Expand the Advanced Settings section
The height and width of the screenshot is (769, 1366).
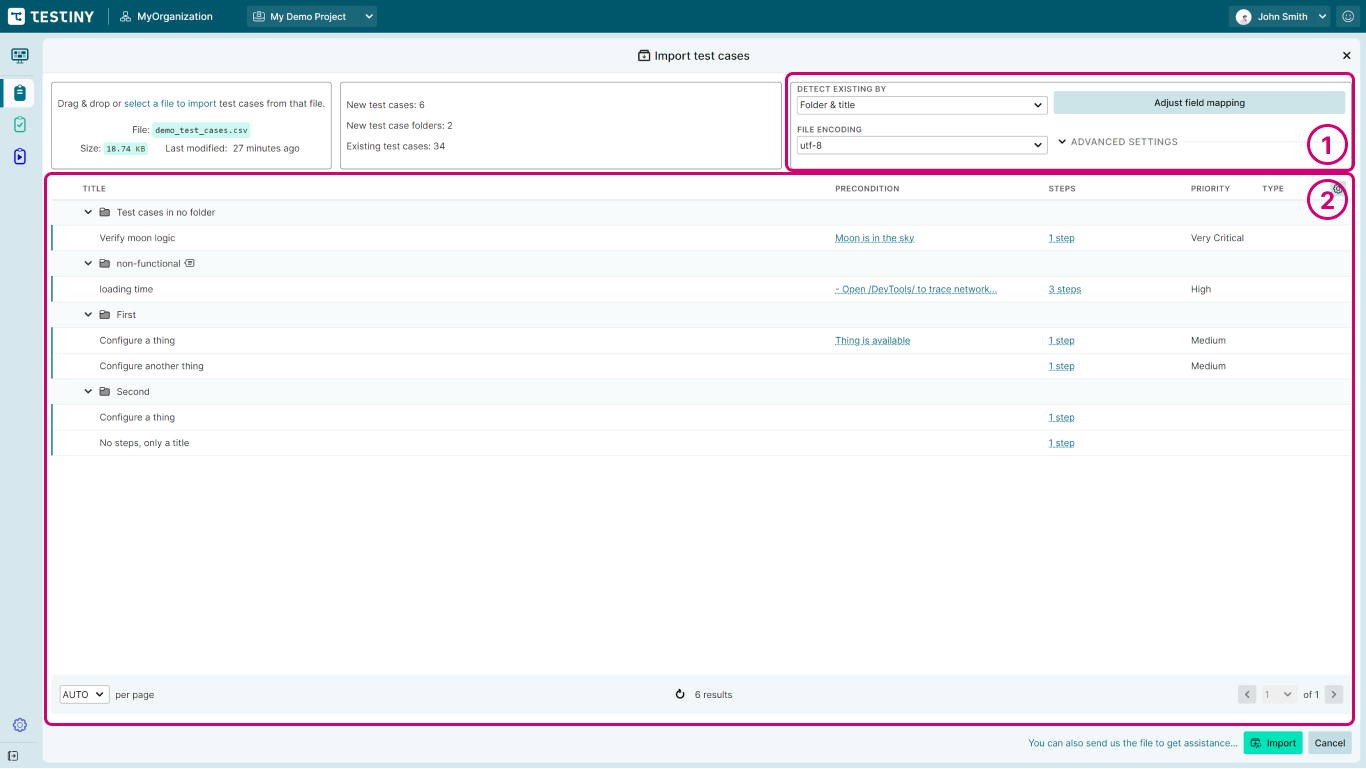(x=1117, y=142)
